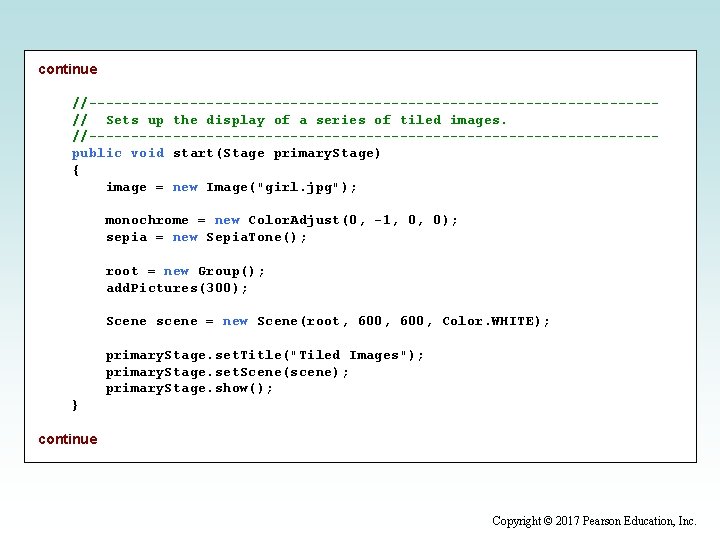
Task: Click the first dashed comment line above 'Sets up'
Action: 366,103
